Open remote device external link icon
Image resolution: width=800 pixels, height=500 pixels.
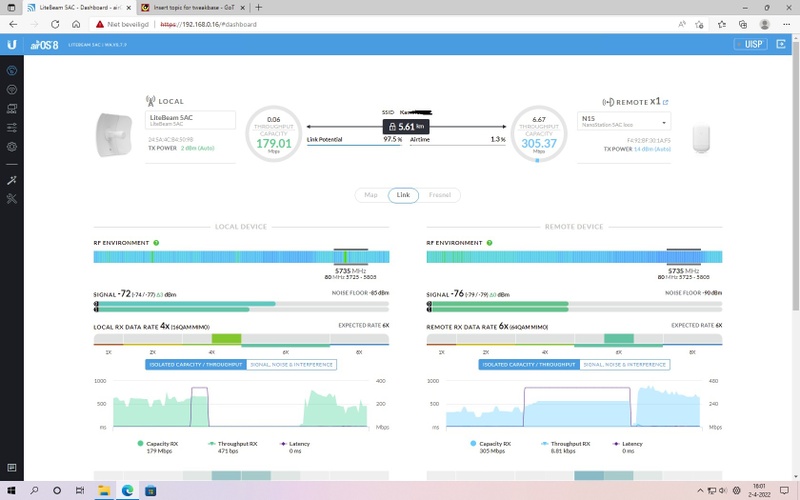pyautogui.click(x=665, y=103)
